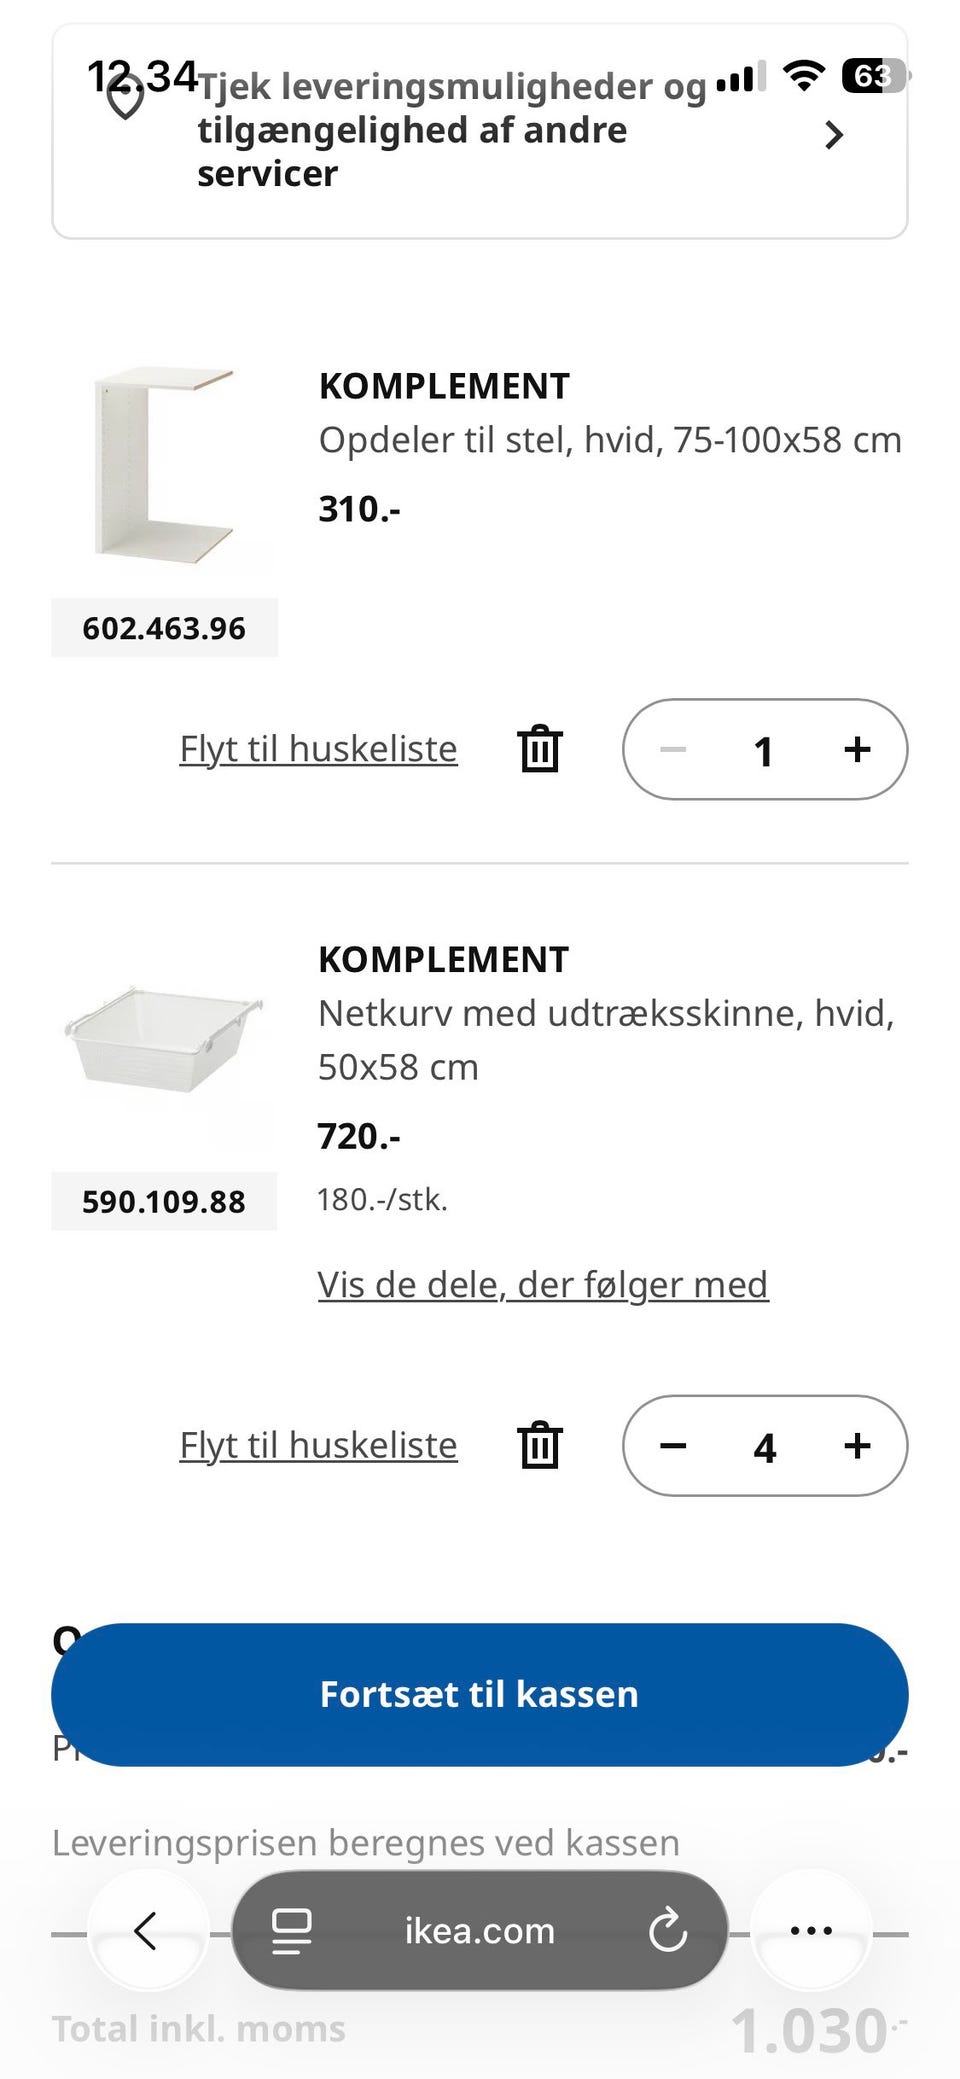Tap the ikea.com address field
Image resolution: width=960 pixels, height=2079 pixels.
coord(479,1930)
